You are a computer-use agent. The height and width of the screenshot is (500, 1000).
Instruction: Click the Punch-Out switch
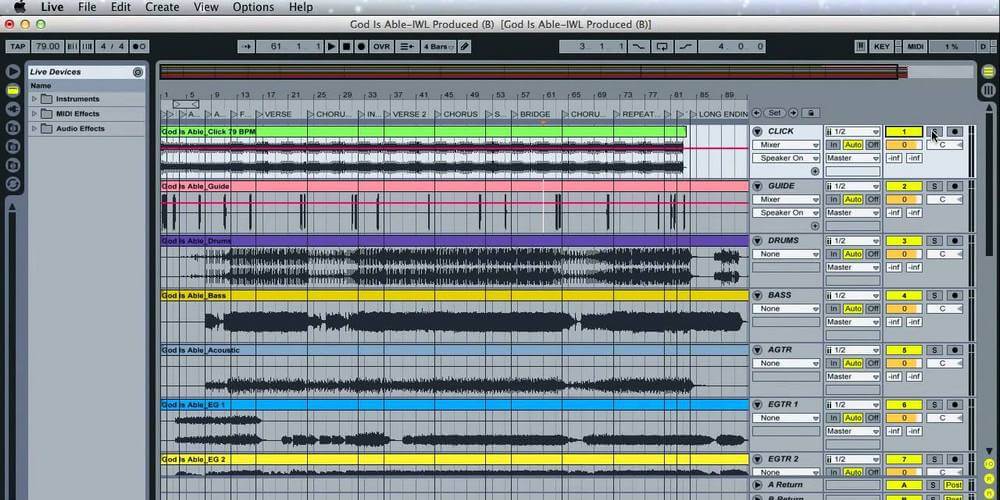[x=685, y=47]
